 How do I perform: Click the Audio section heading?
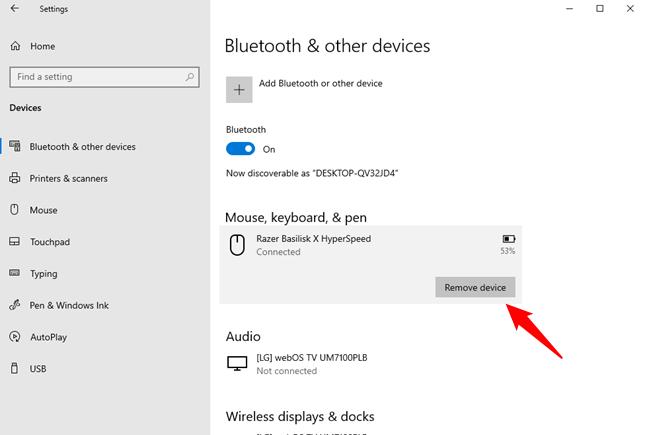click(243, 336)
